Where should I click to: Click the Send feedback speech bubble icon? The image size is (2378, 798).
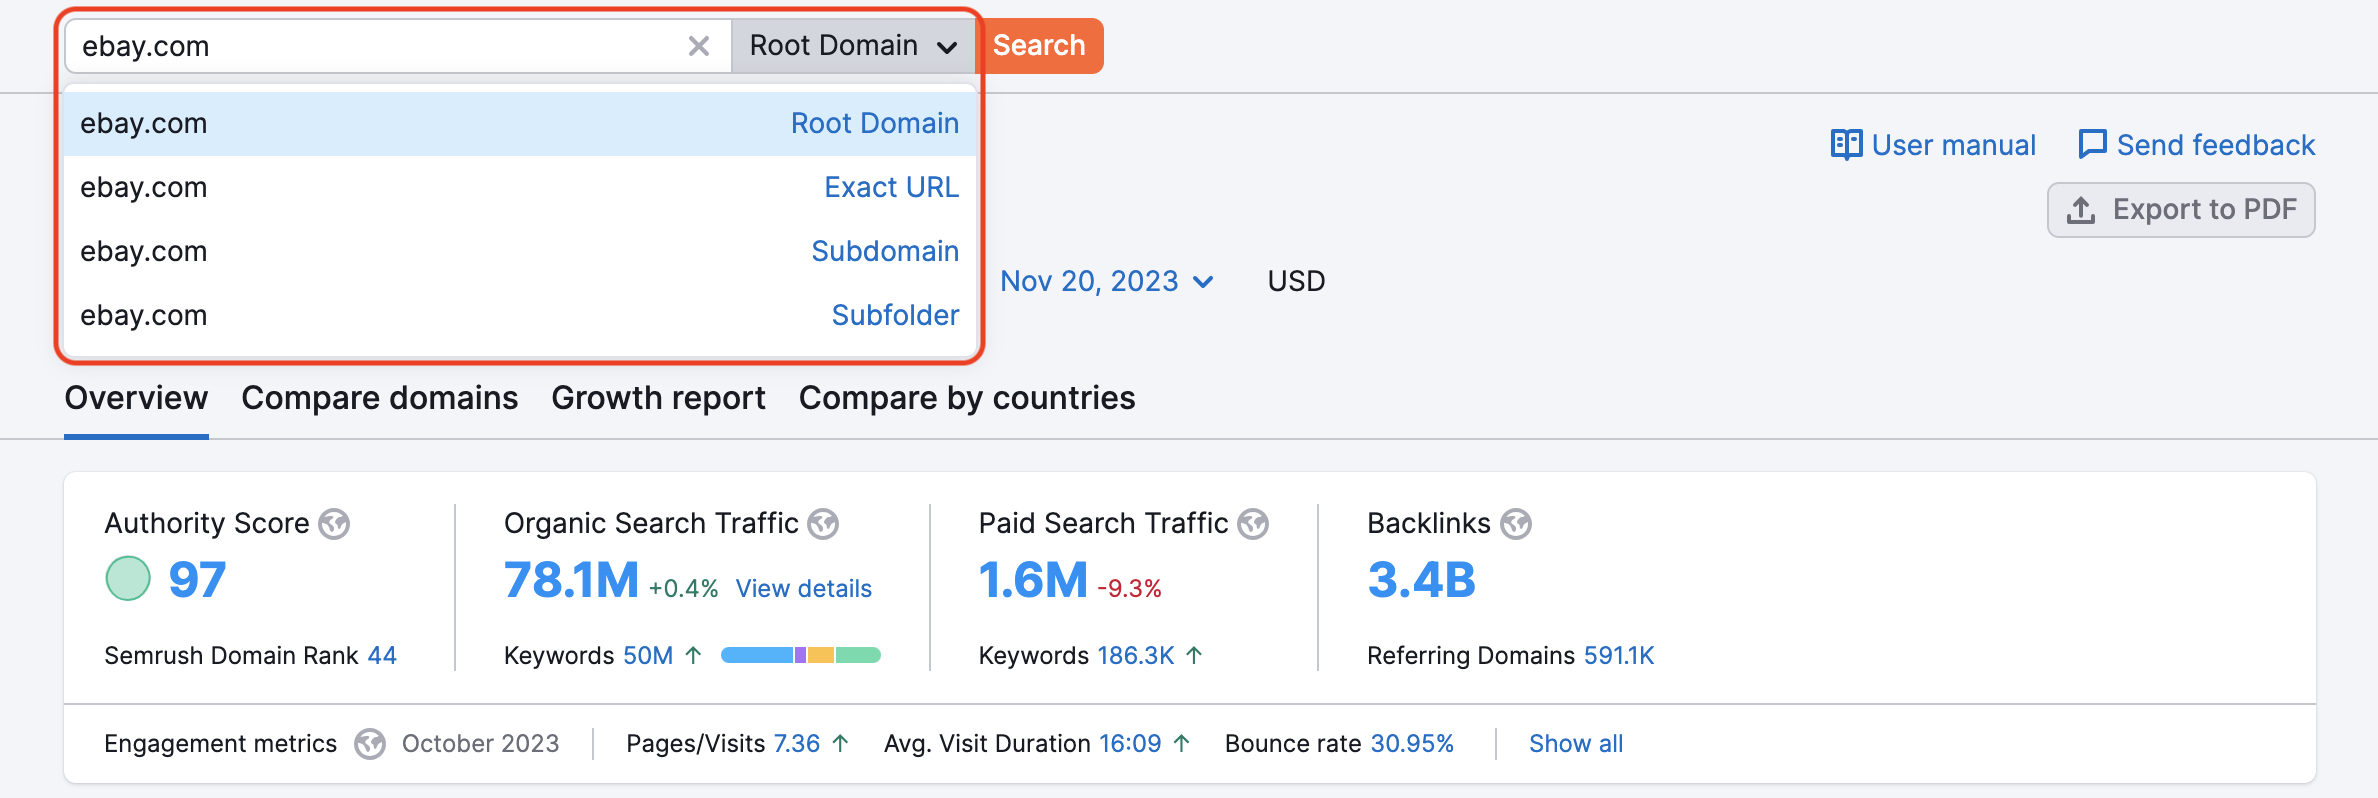pos(2092,145)
